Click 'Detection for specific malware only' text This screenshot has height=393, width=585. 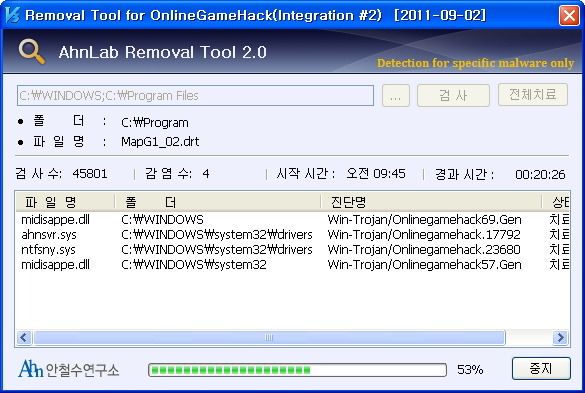[475, 63]
